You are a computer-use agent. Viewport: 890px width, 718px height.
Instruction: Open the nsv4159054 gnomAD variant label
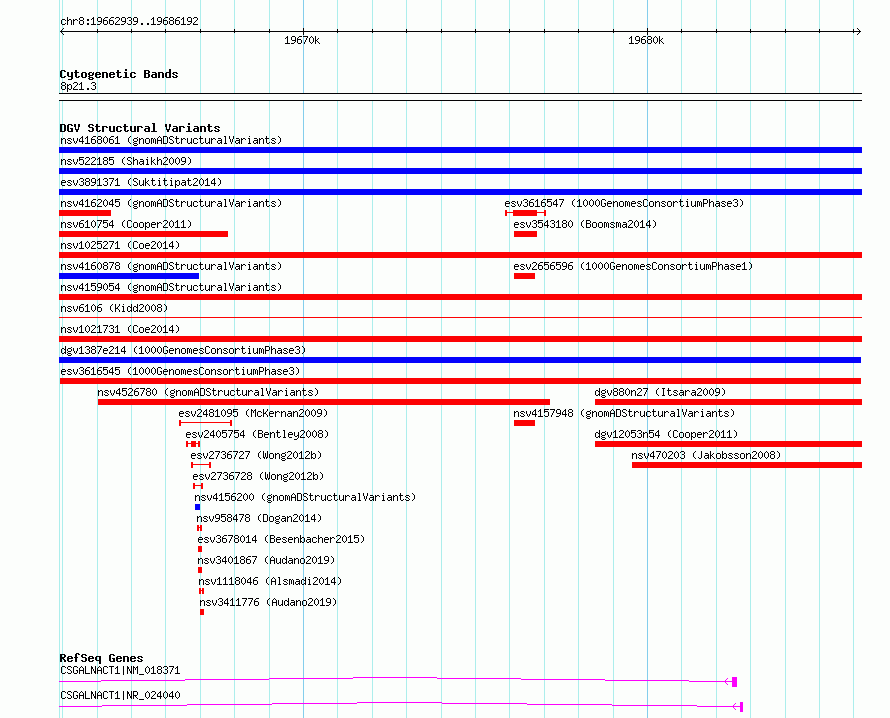click(171, 287)
